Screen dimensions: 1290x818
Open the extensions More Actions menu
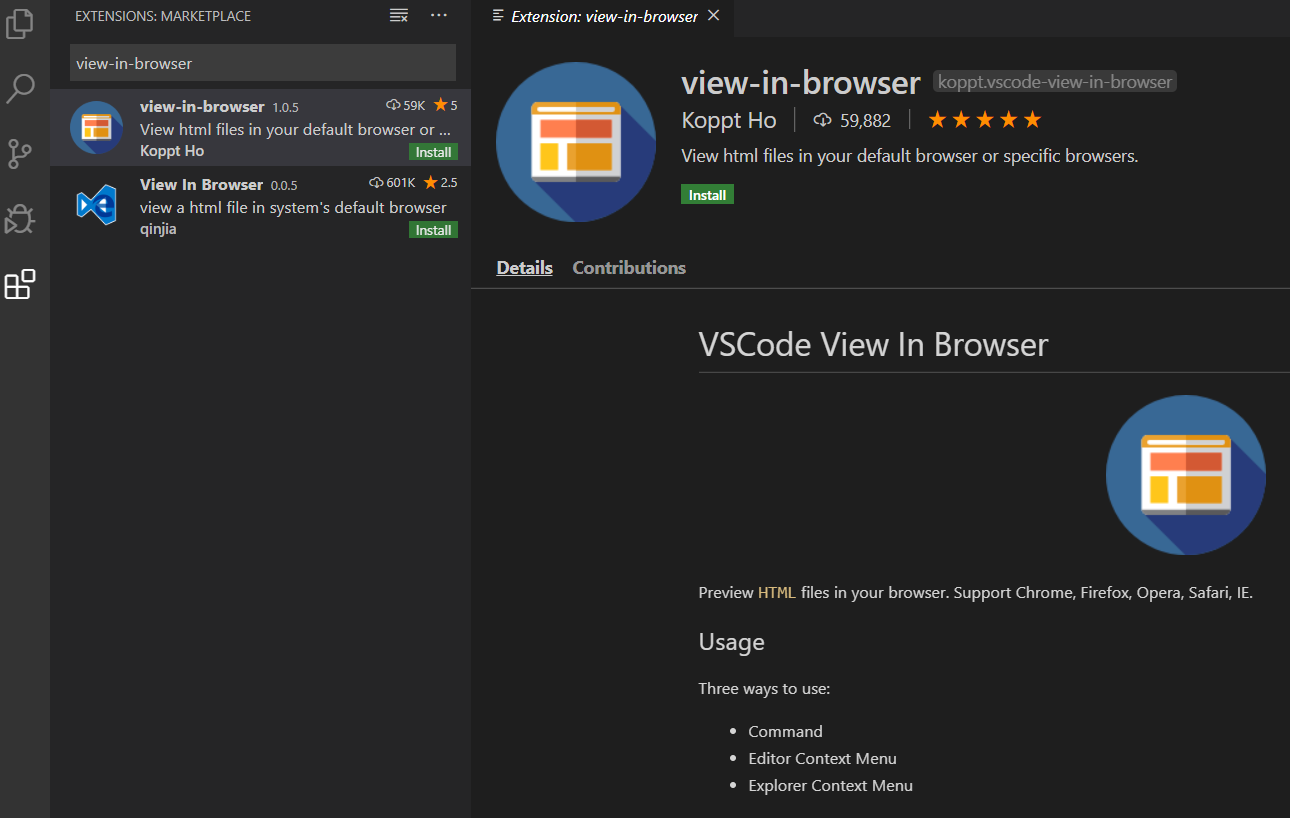[x=439, y=16]
